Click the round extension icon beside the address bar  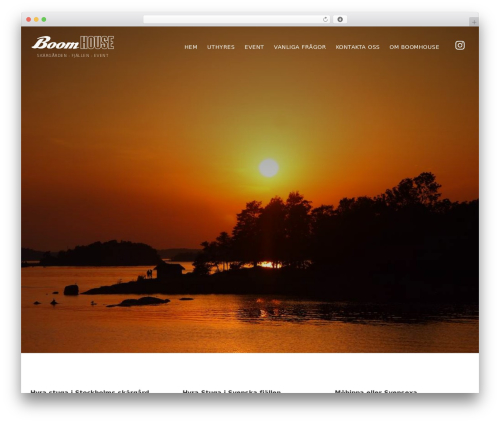(340, 20)
